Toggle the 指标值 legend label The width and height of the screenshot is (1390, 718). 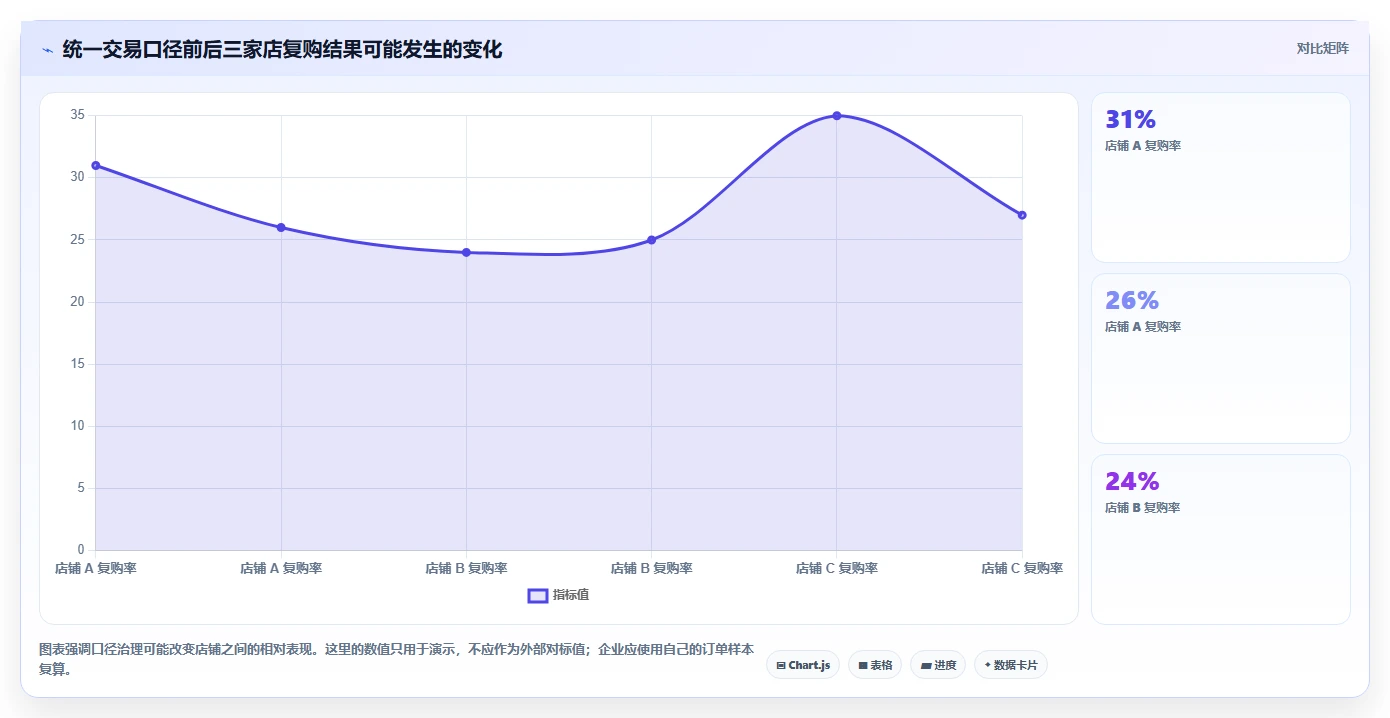571,595
